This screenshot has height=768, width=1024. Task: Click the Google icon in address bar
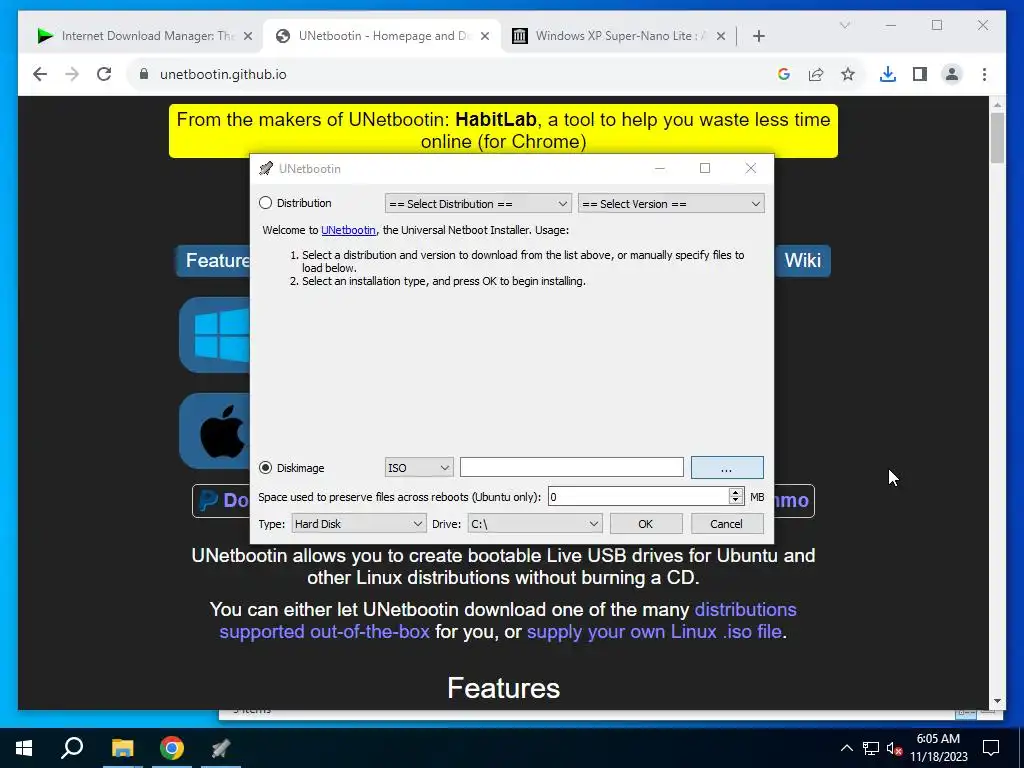(x=784, y=74)
